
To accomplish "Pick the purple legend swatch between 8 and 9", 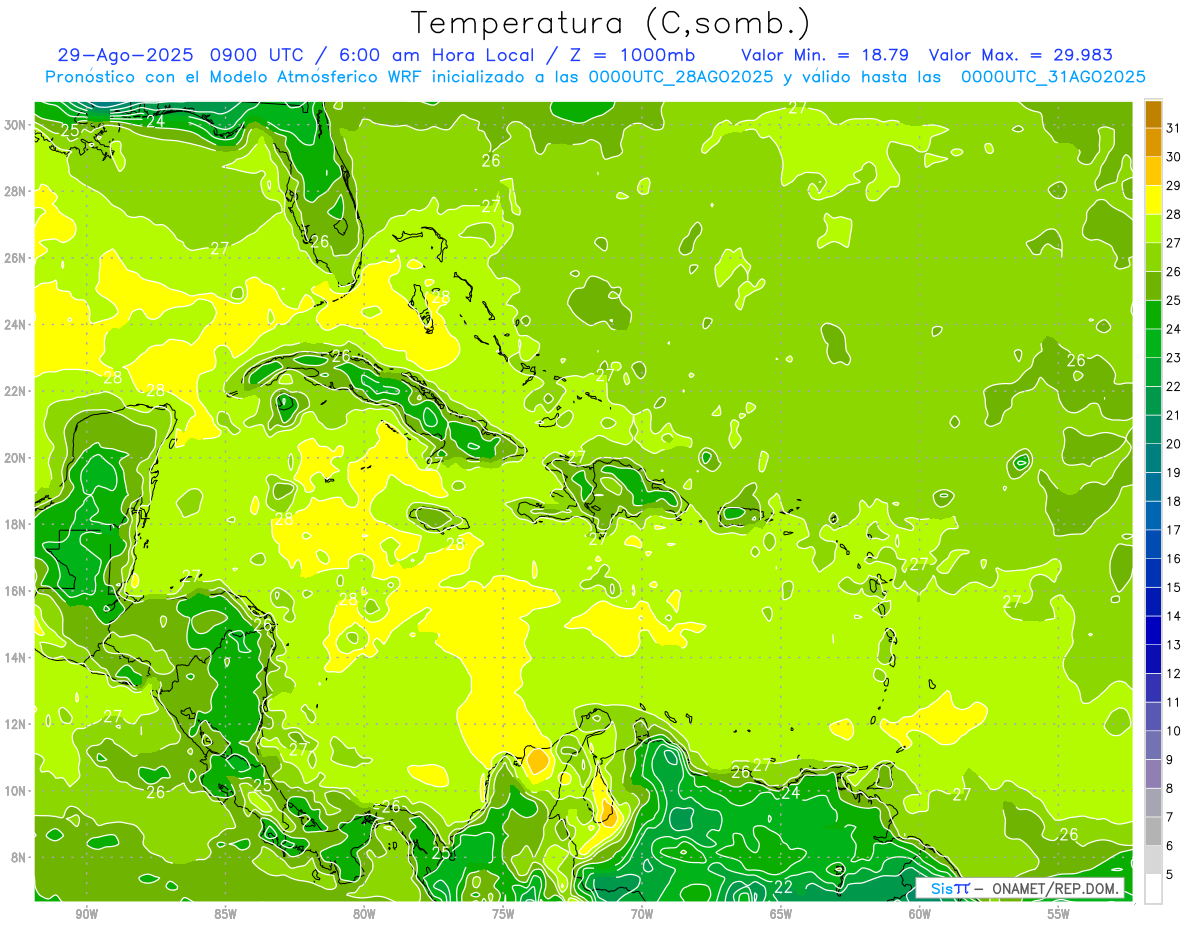I will click(1153, 774).
